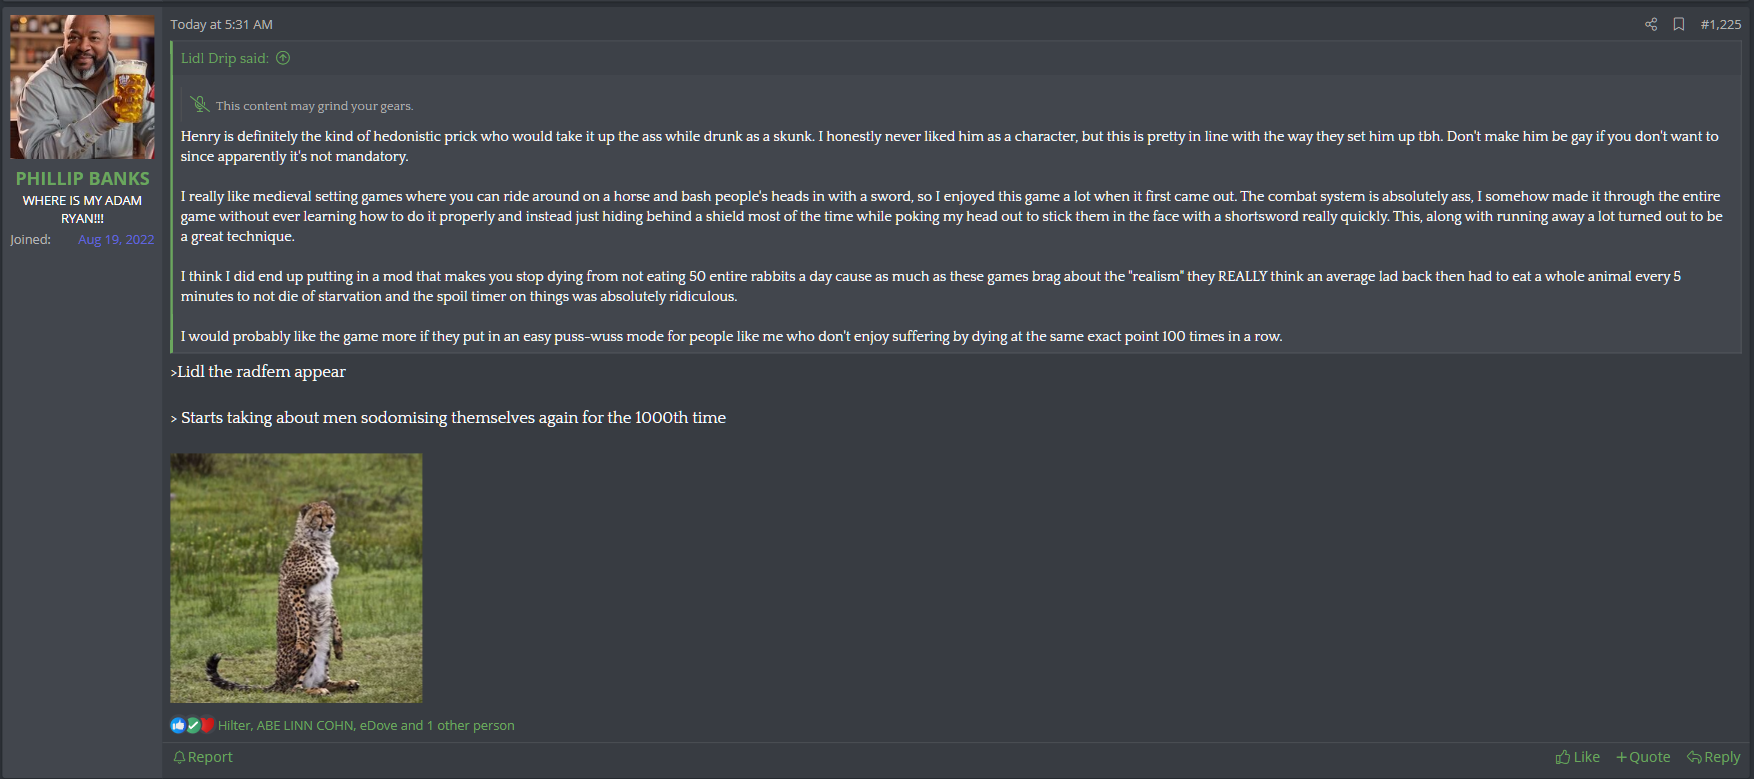Click the up-arrow icon beside Lidl Drip said
Viewport: 1754px width, 779px height.
tap(283, 58)
